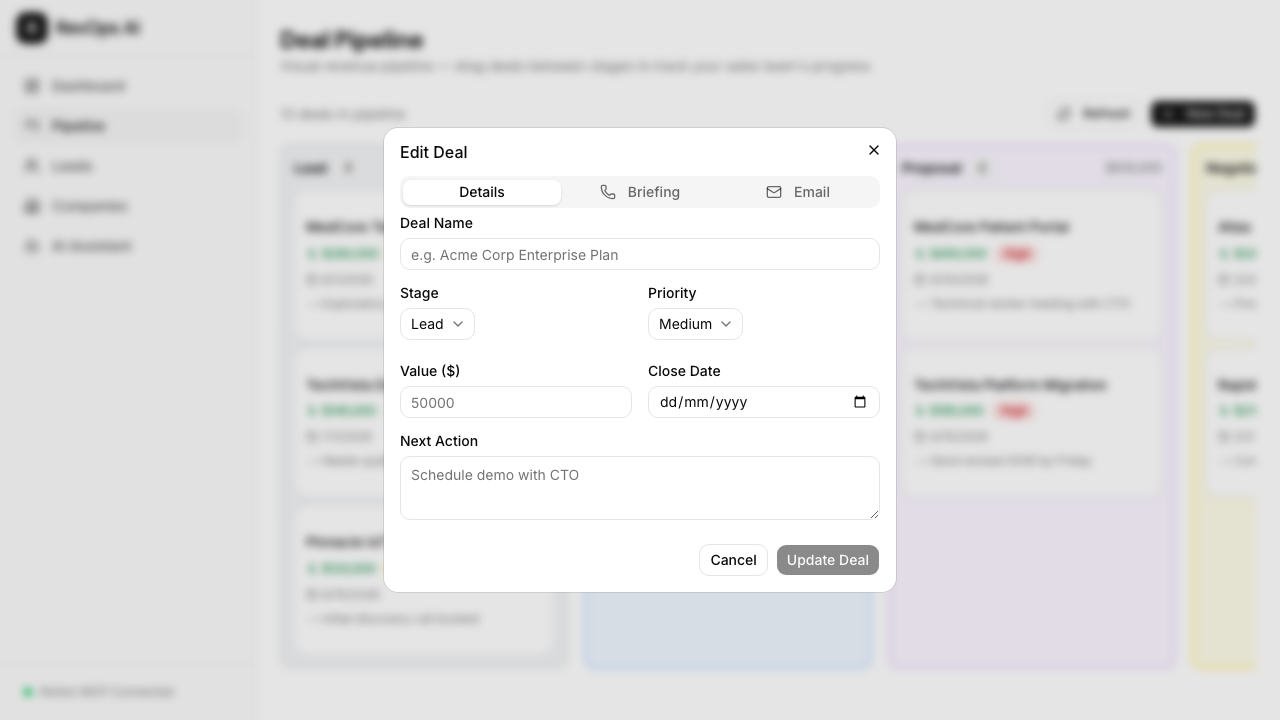Click the Cancel button
The image size is (1280, 720).
733,560
